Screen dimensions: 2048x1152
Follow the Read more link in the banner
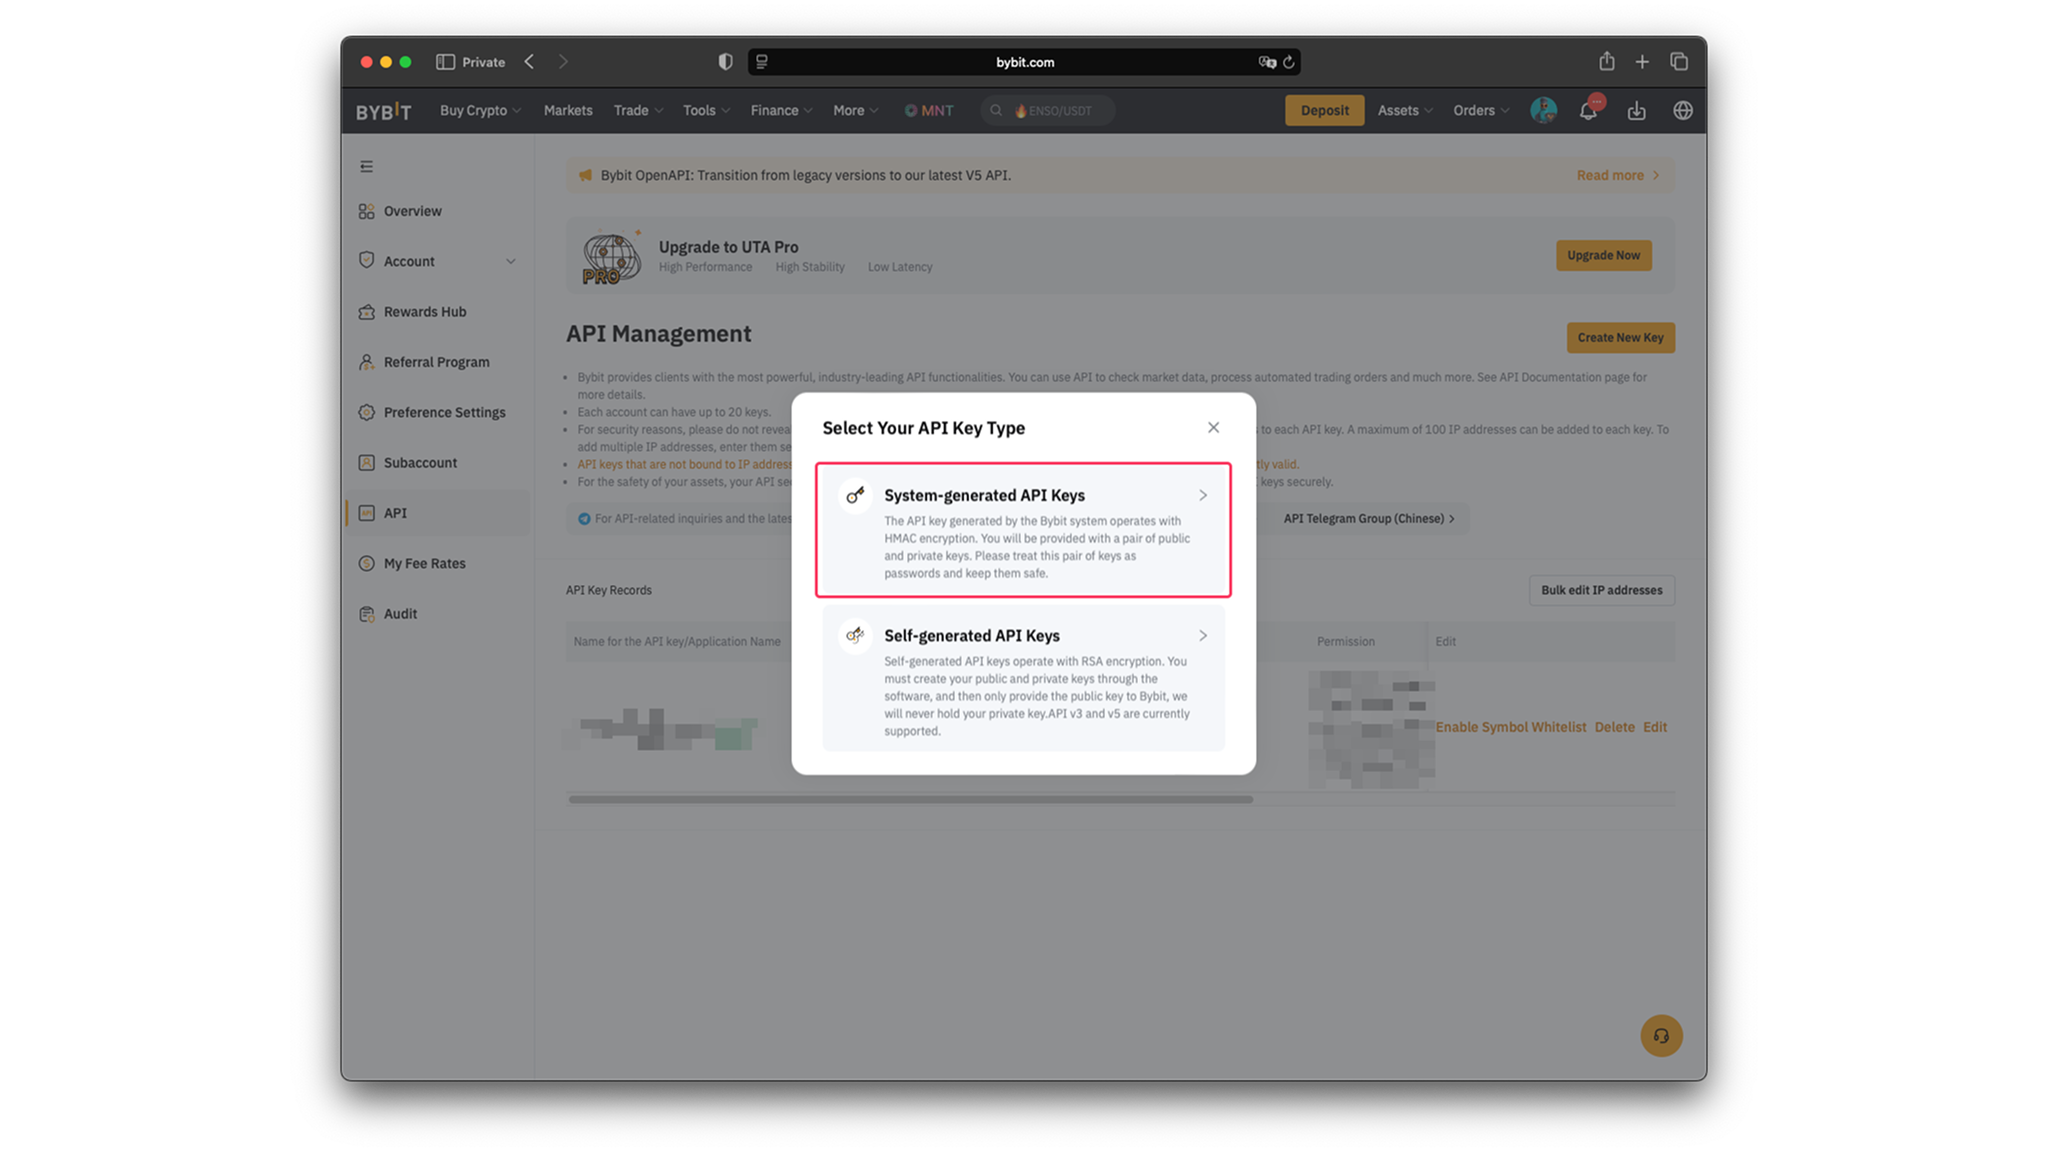pyautogui.click(x=1617, y=175)
